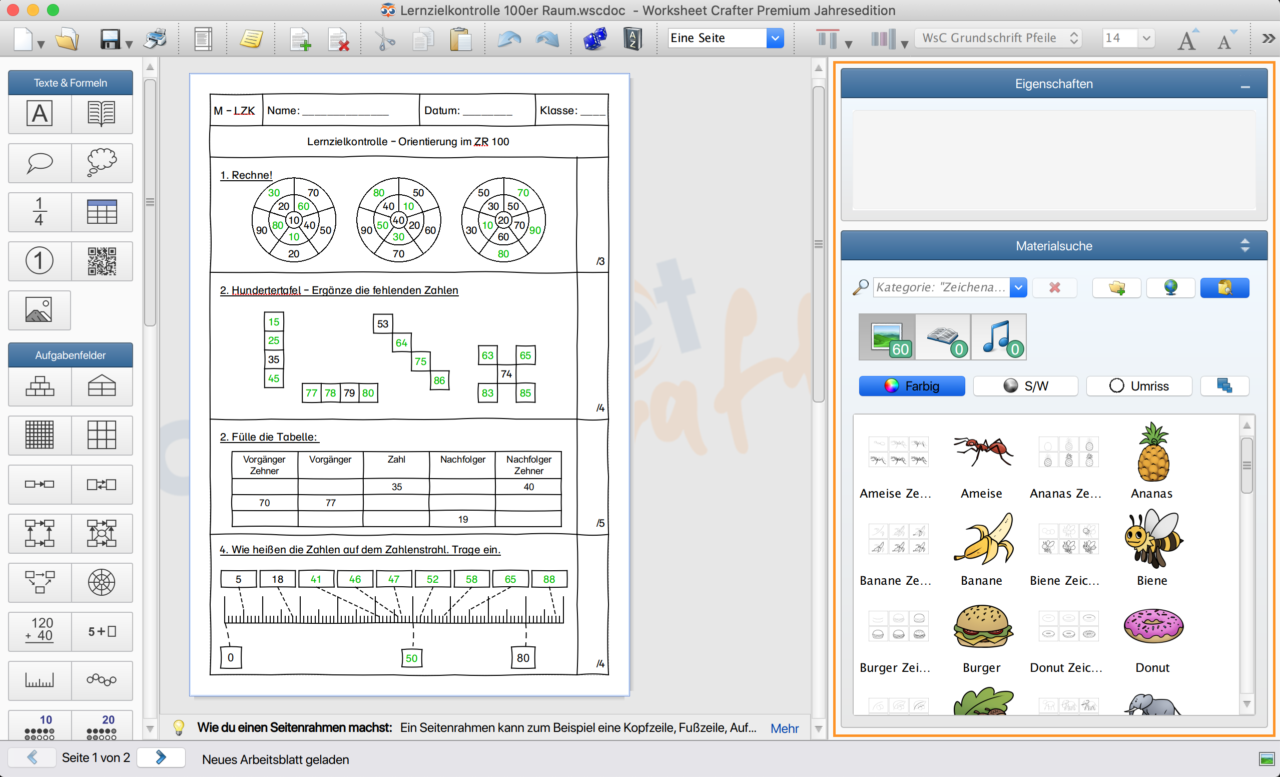This screenshot has height=777, width=1280.
Task: Click the blue dice icon in toolbar
Action: tap(594, 39)
